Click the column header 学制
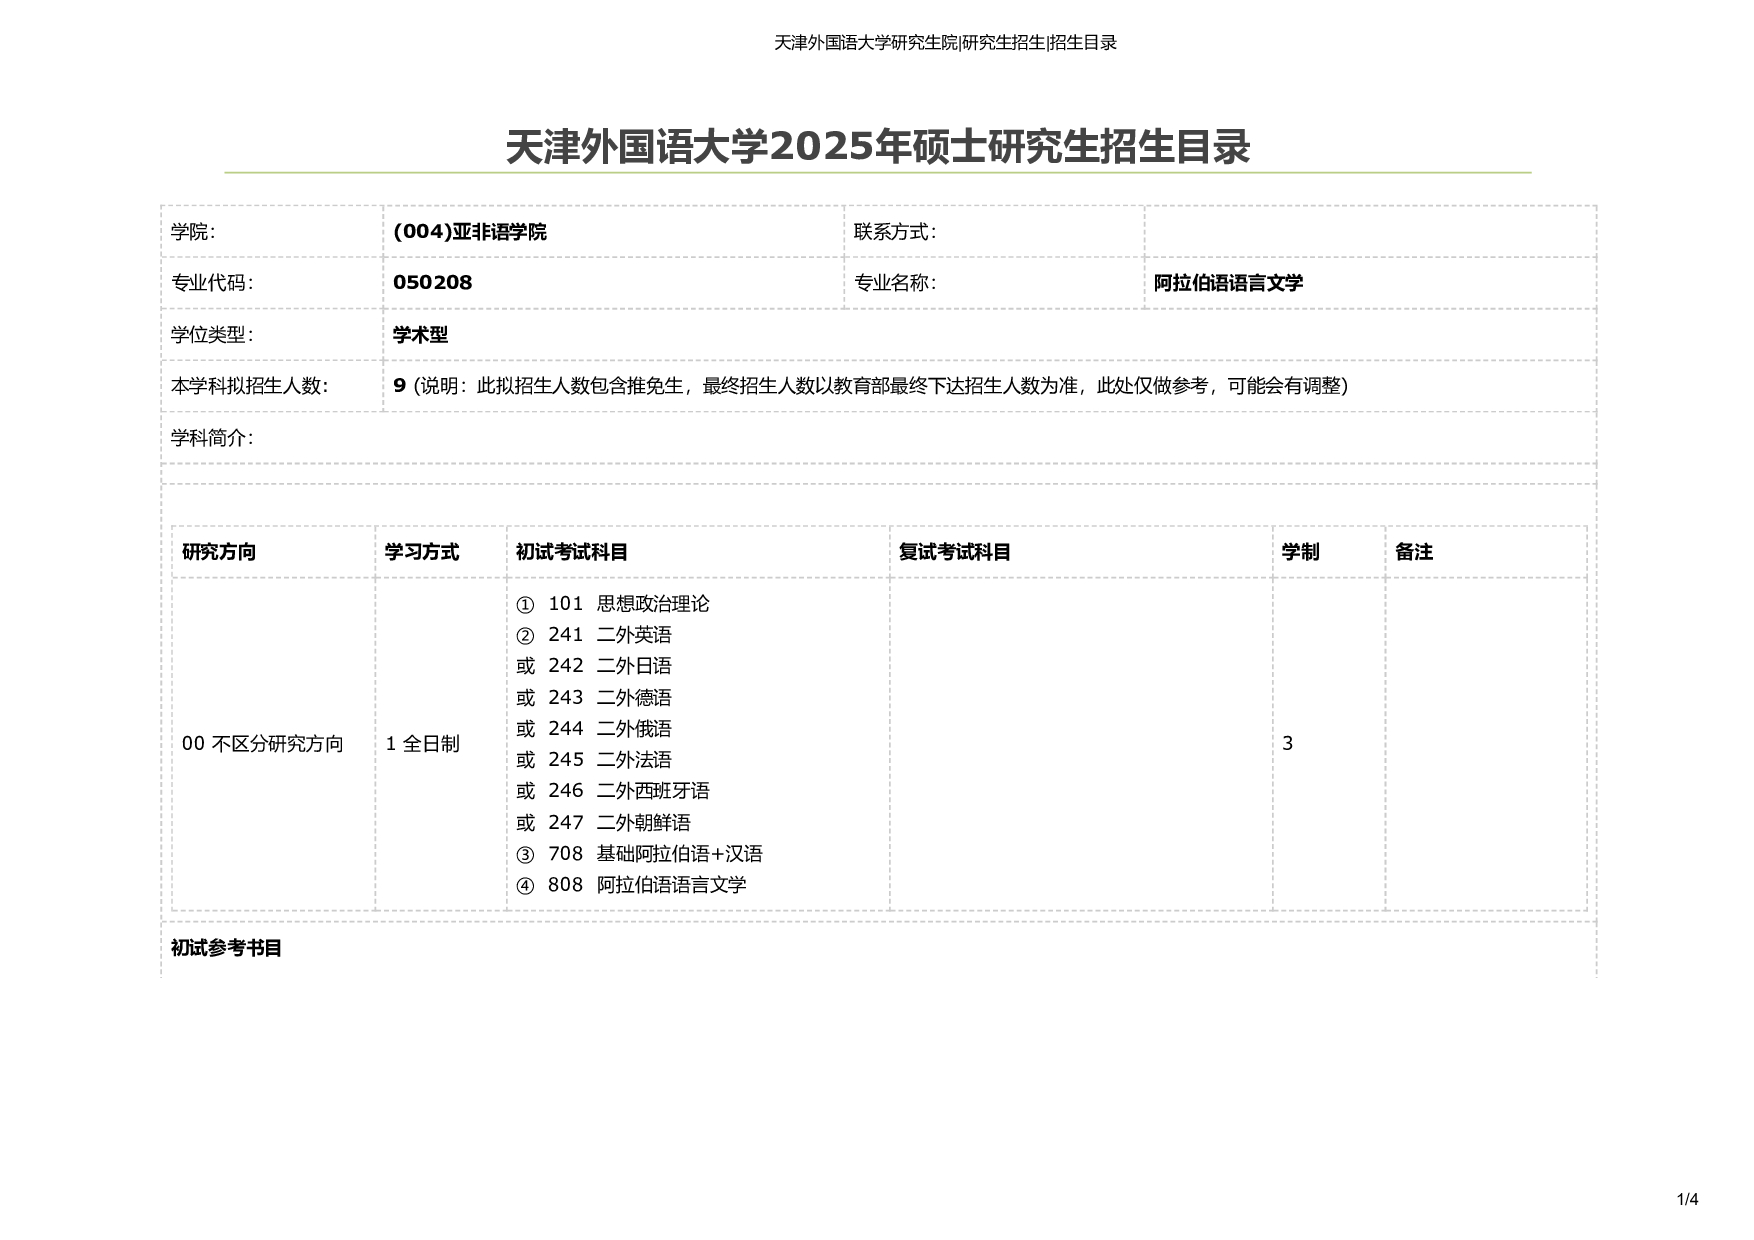Screen dimensions: 1754x1240 [x=1300, y=552]
